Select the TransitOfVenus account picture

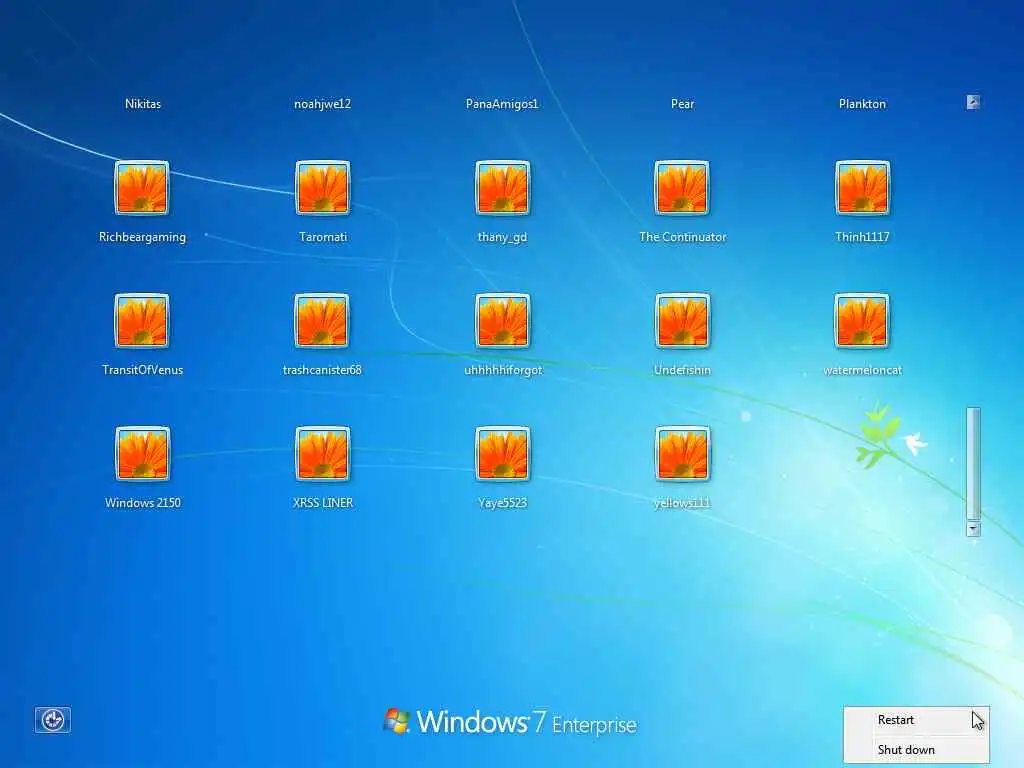[142, 321]
